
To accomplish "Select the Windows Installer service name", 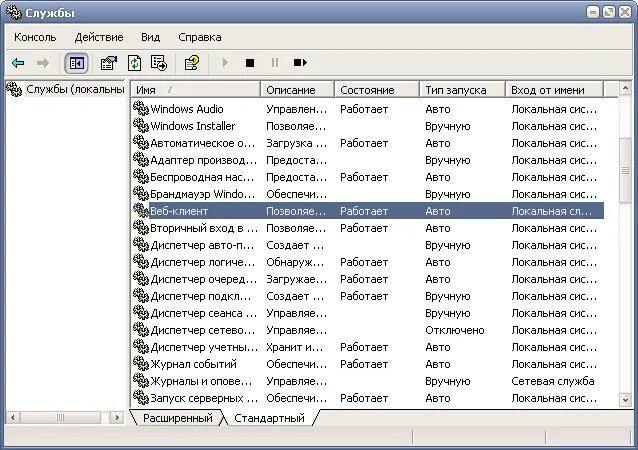I will pyautogui.click(x=192, y=126).
